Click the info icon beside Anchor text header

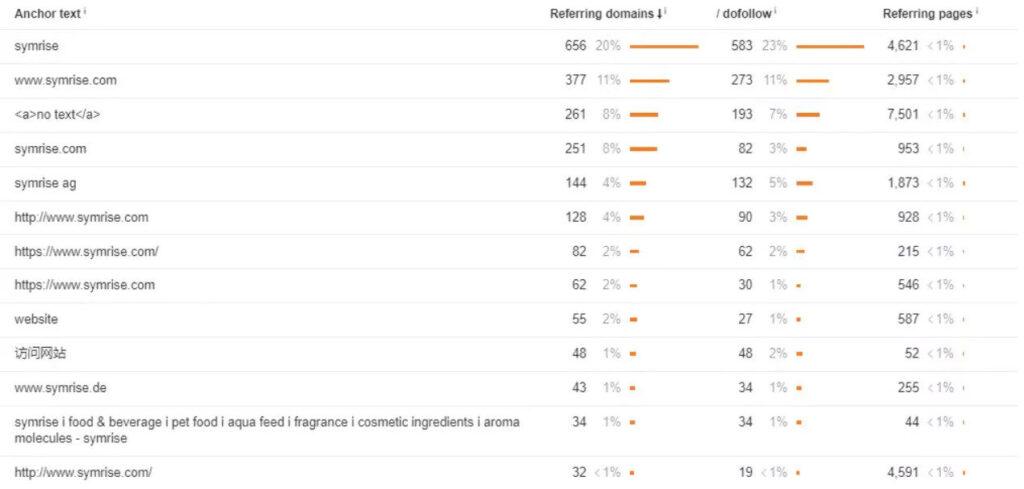point(85,11)
